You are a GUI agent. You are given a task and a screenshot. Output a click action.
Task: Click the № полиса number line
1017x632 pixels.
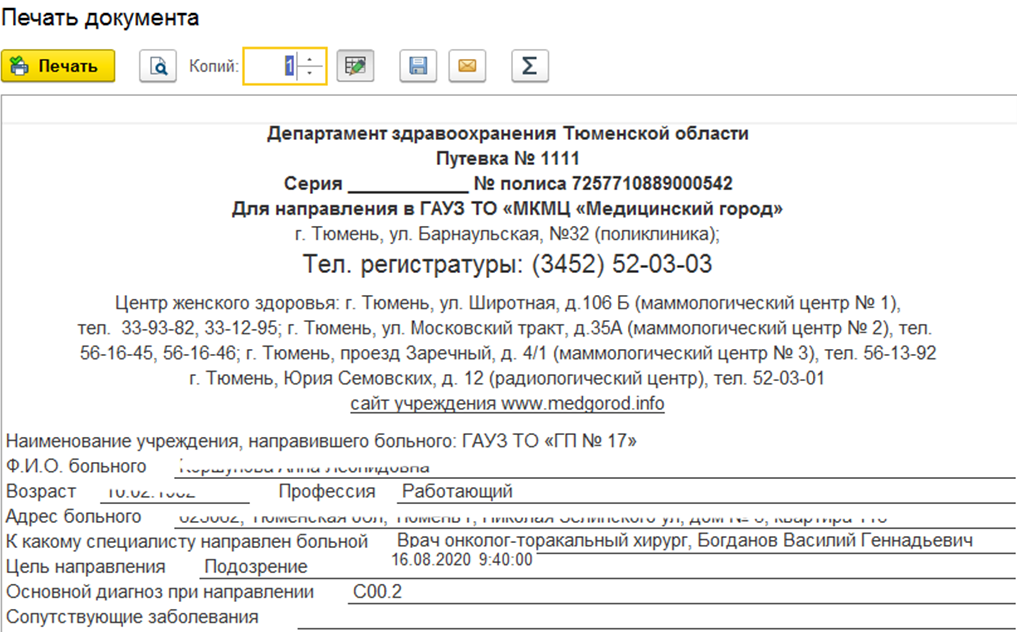point(603,184)
